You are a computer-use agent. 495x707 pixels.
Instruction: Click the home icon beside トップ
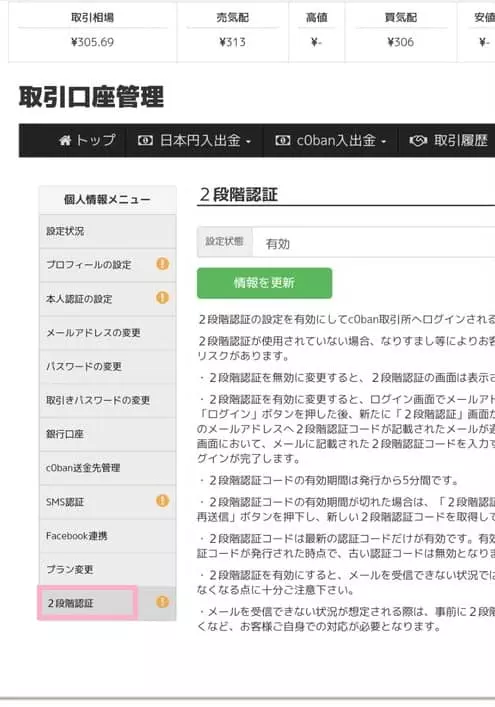click(x=65, y=141)
